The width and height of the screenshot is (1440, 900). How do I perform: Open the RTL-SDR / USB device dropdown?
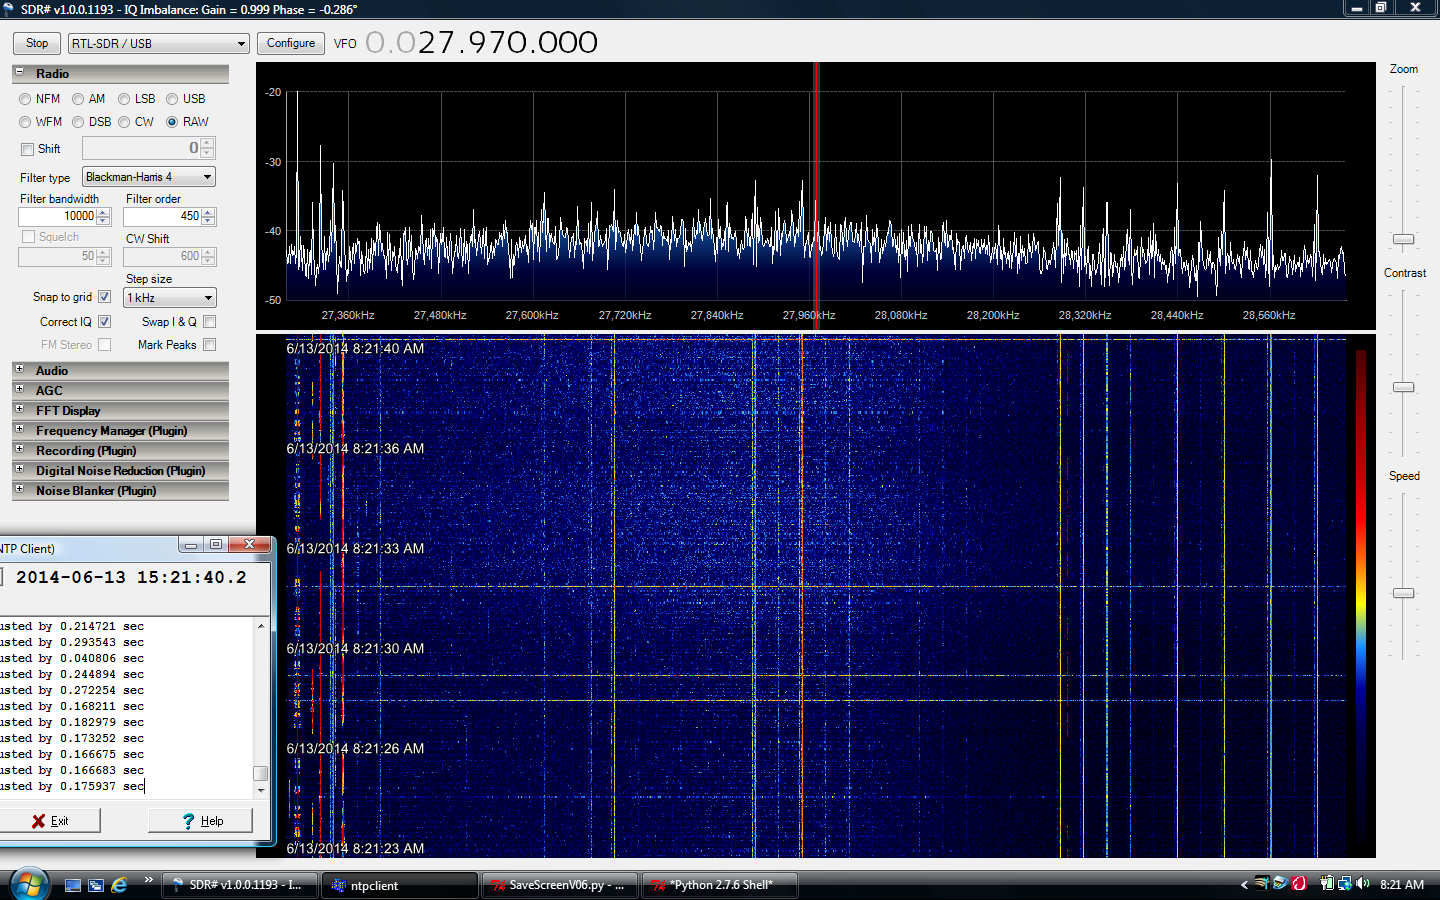tap(158, 44)
